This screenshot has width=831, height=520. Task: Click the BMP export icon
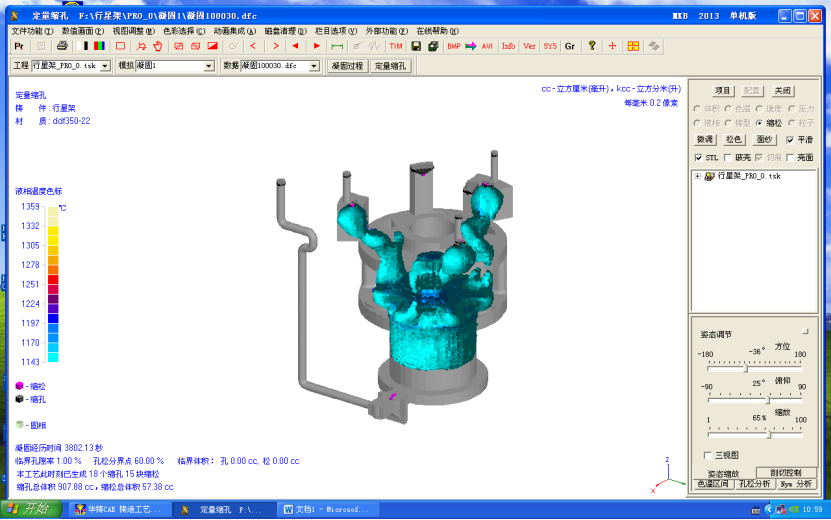pyautogui.click(x=454, y=46)
